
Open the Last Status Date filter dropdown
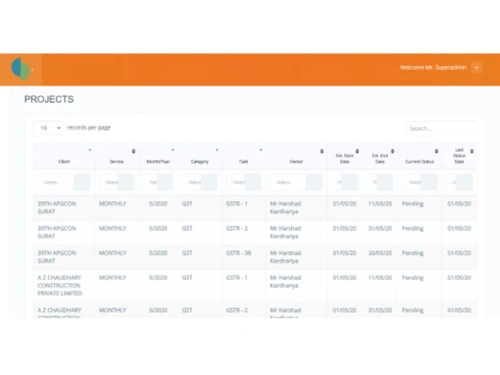[460, 182]
